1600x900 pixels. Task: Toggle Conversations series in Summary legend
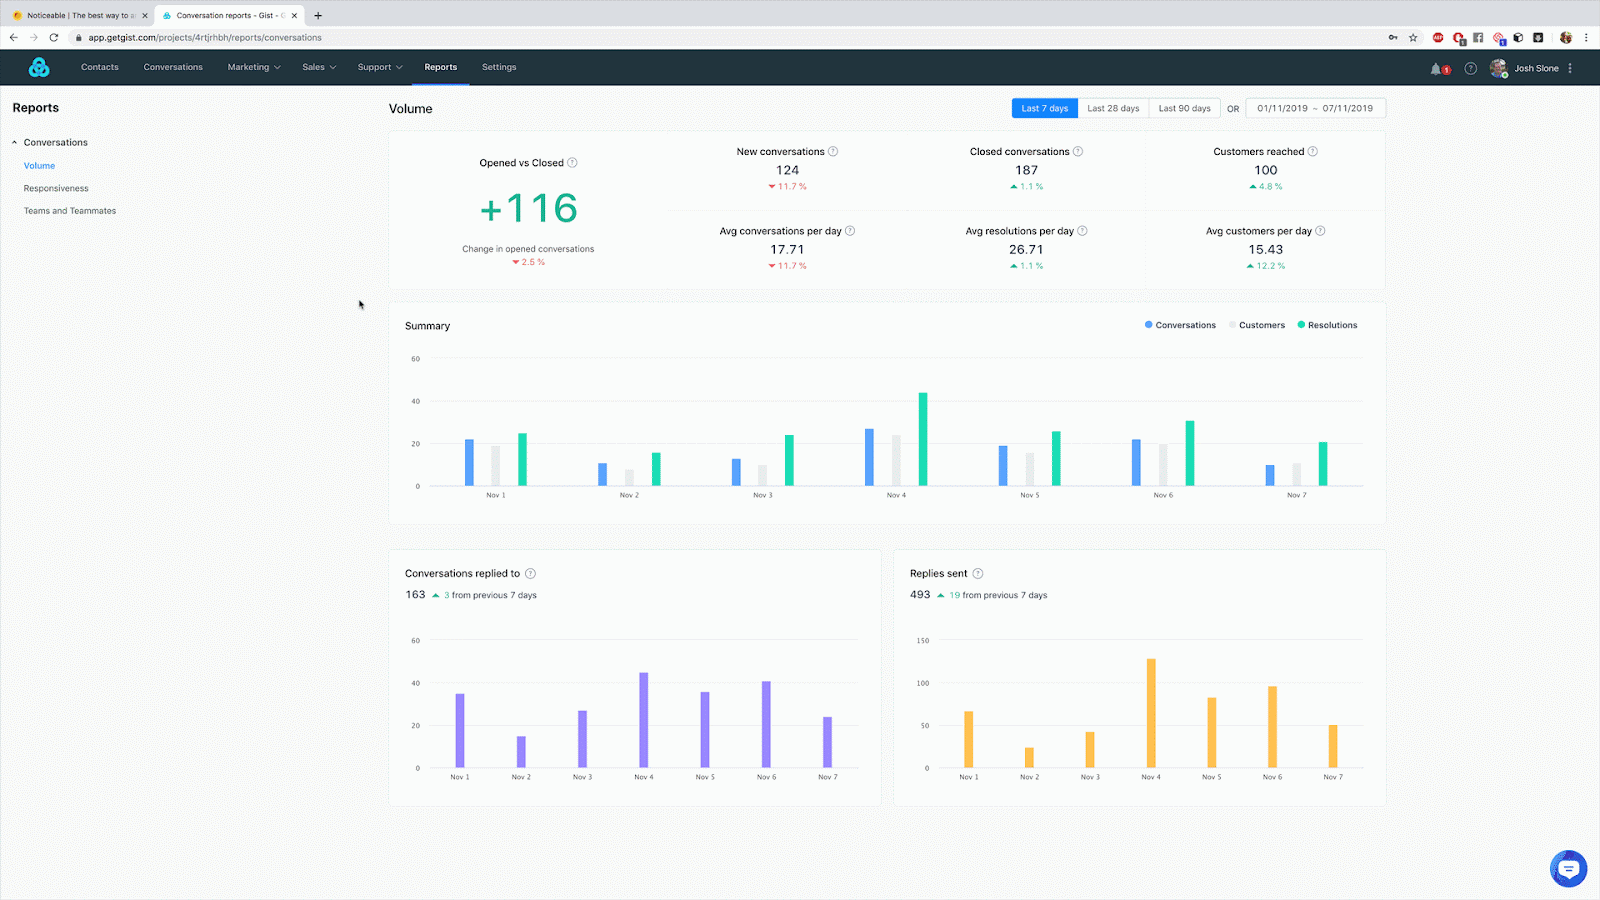click(x=1180, y=325)
